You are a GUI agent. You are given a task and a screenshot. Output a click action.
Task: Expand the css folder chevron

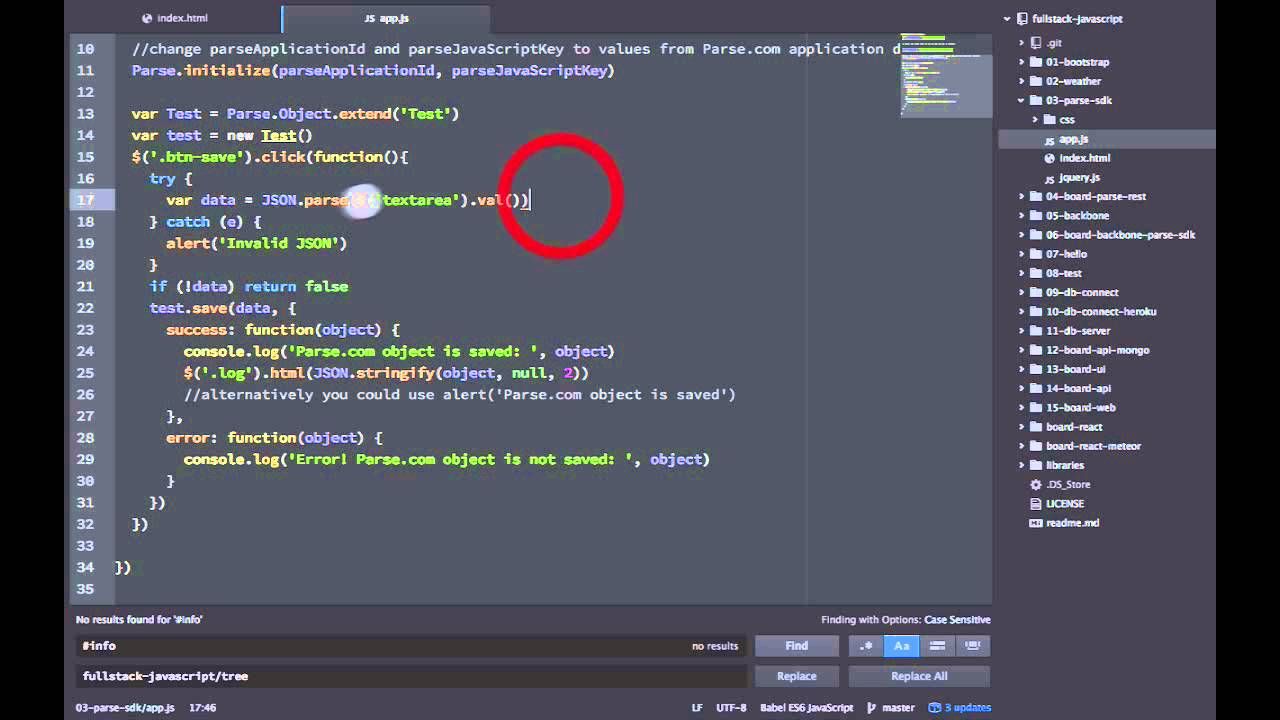1036,119
